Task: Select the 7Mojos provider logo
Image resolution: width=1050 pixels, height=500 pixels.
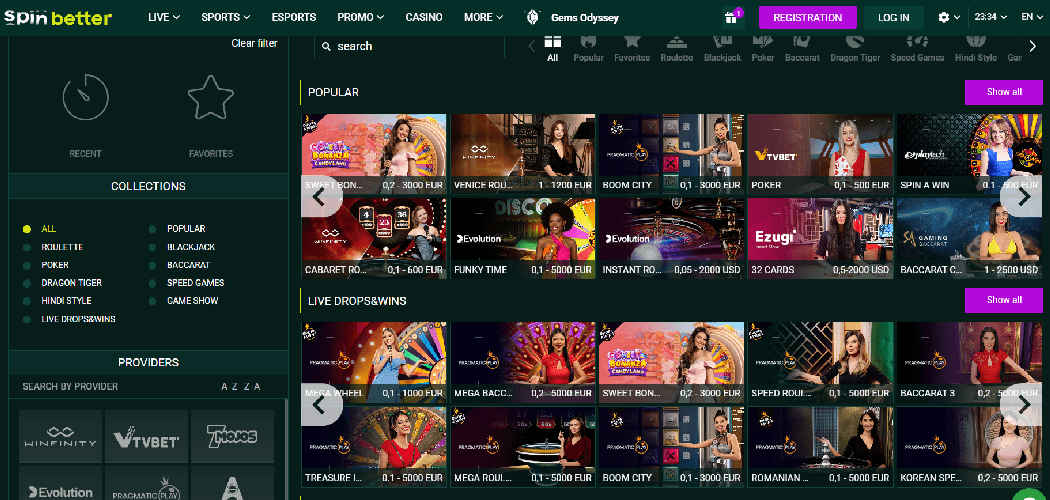Action: pyautogui.click(x=232, y=437)
